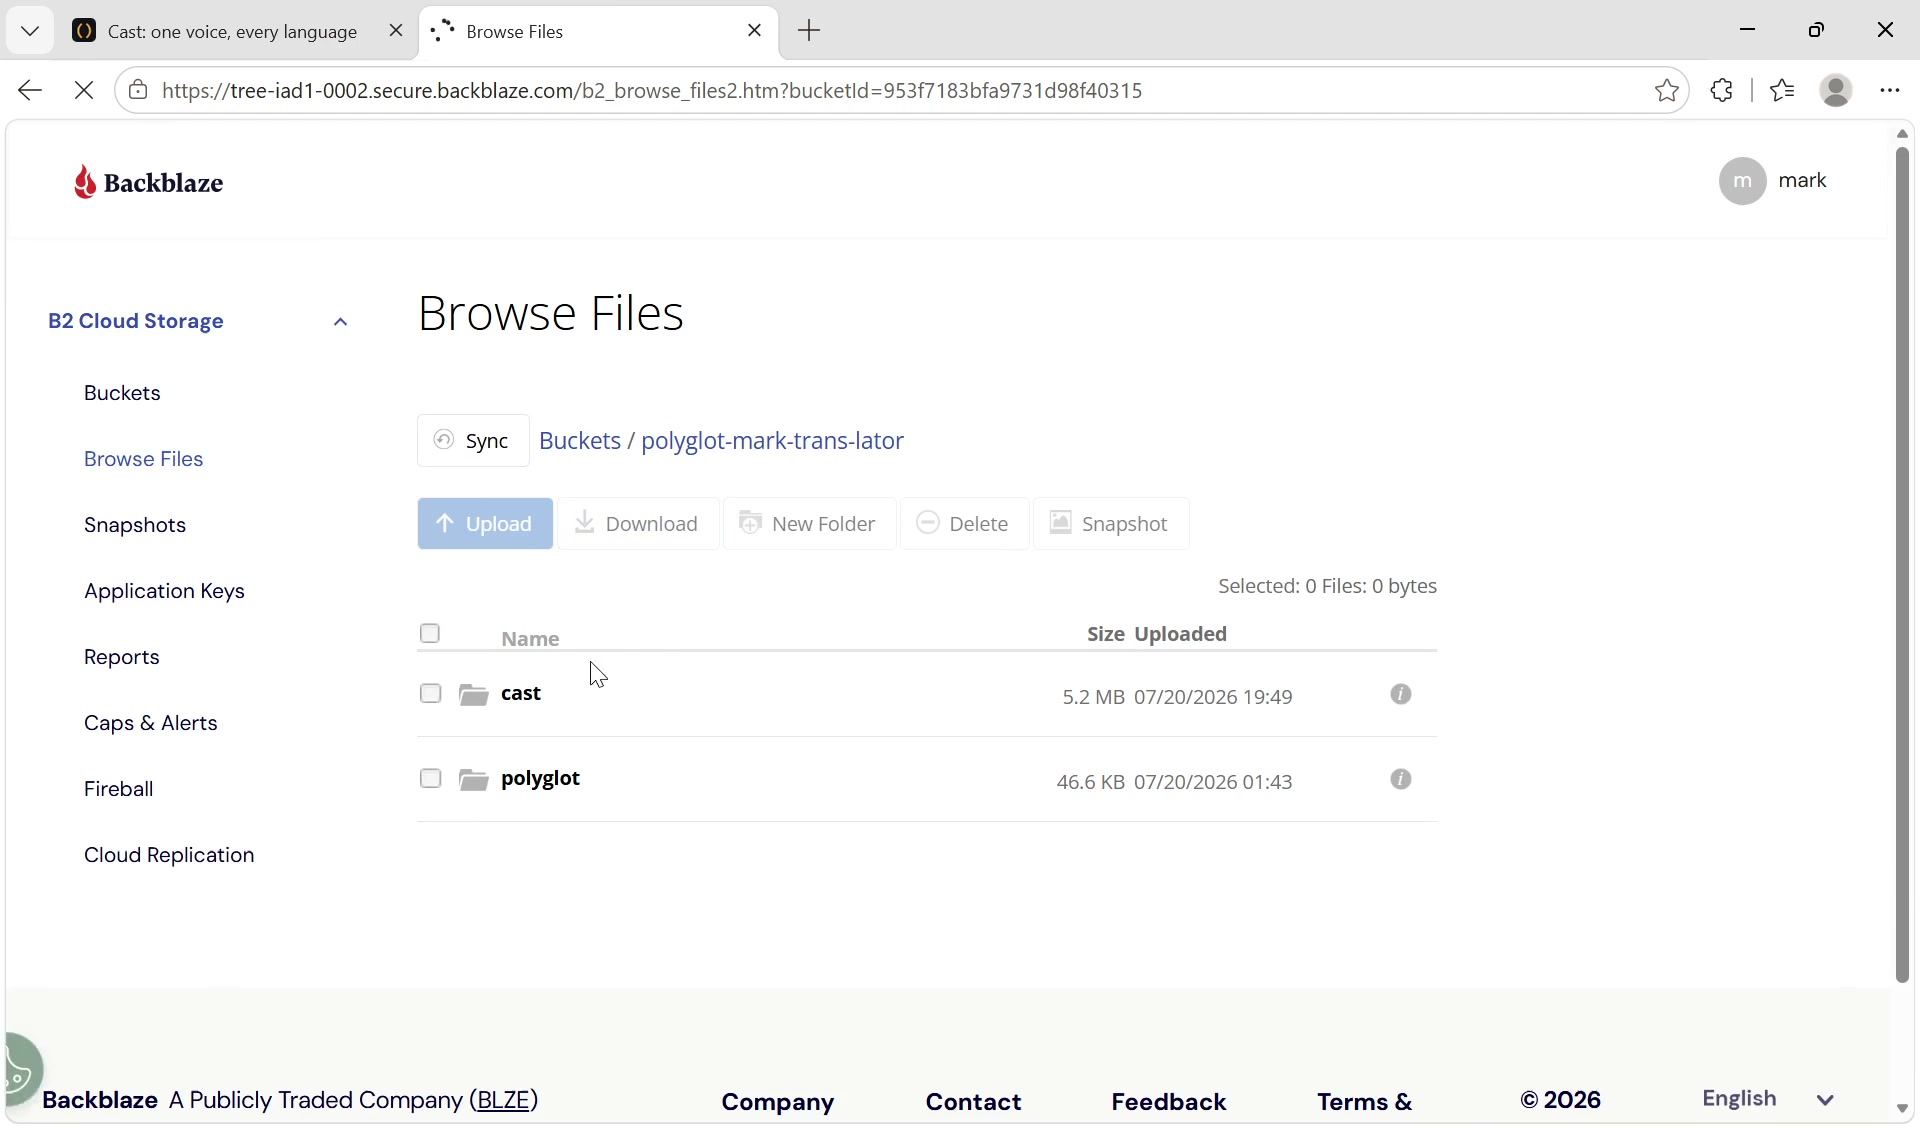This screenshot has width=1920, height=1128.
Task: Sort by the Name column header
Action: [530, 639]
